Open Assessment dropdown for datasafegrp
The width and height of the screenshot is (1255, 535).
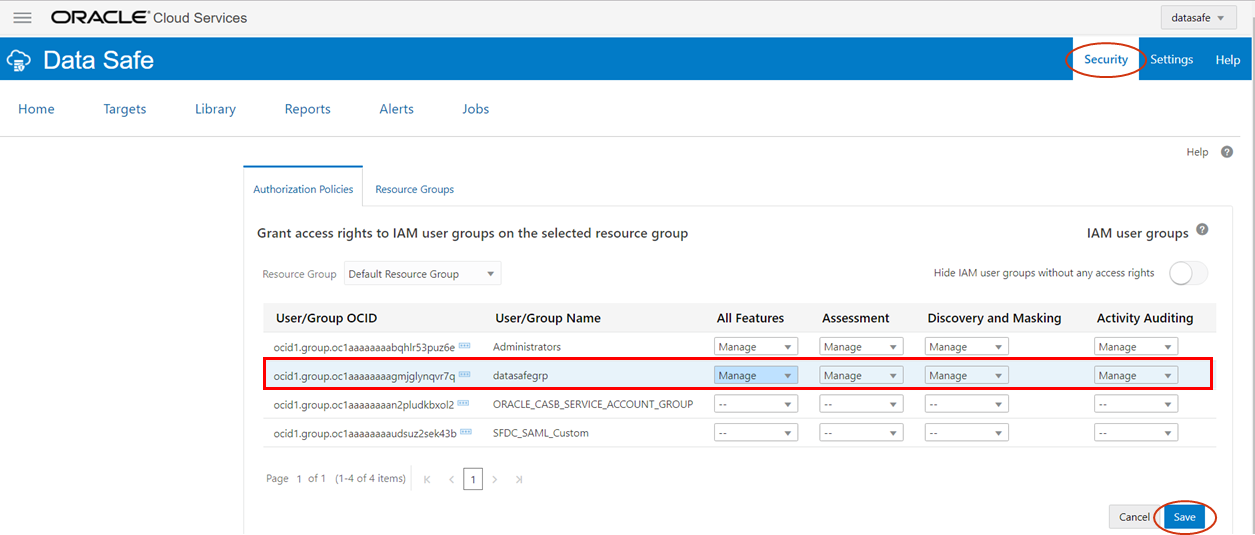click(x=861, y=376)
